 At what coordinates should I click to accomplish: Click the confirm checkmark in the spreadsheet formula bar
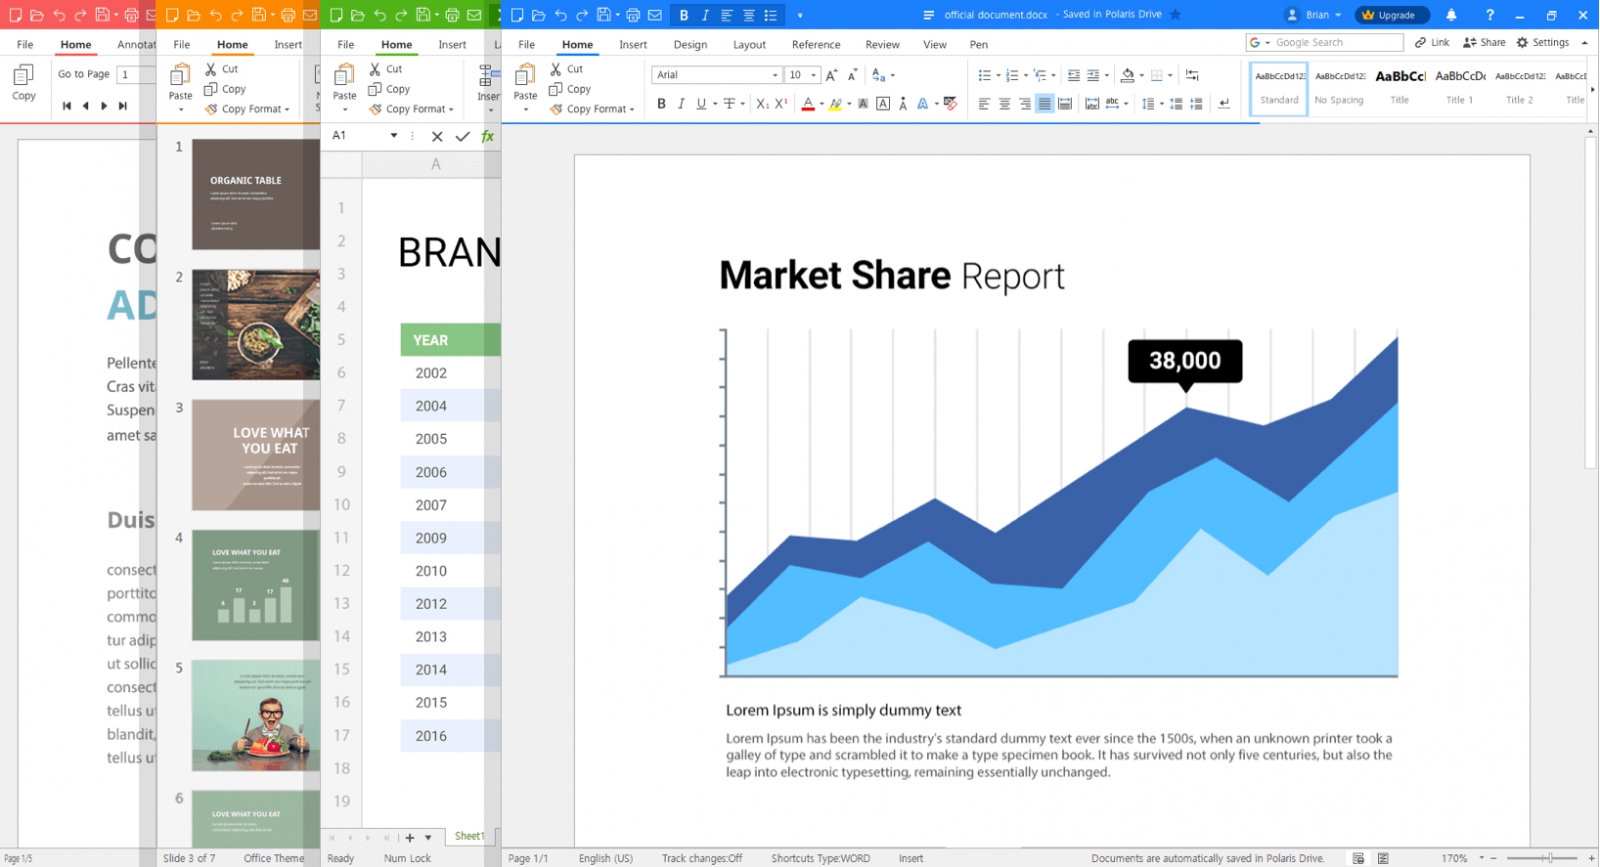[x=462, y=136]
